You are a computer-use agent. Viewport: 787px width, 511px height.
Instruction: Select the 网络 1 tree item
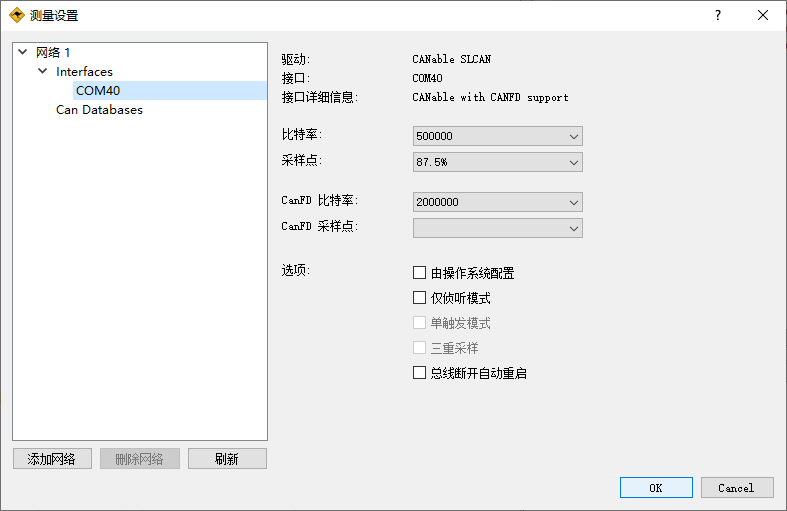(x=53, y=52)
